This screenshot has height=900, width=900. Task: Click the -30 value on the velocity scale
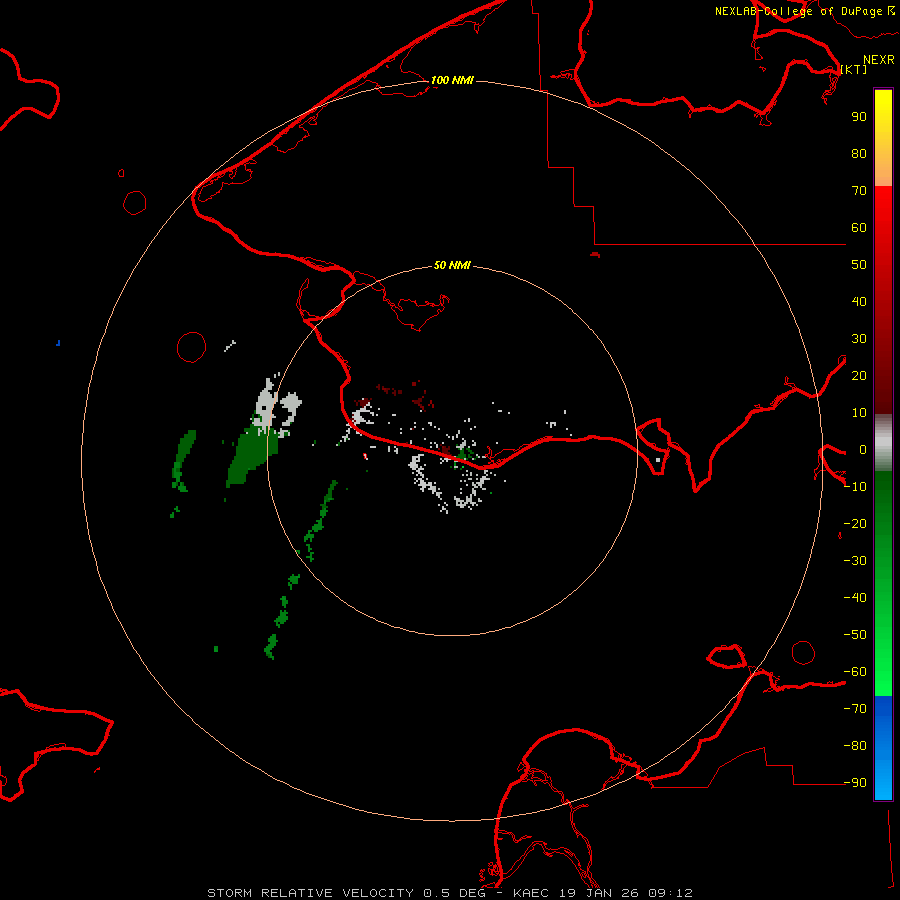[855, 561]
